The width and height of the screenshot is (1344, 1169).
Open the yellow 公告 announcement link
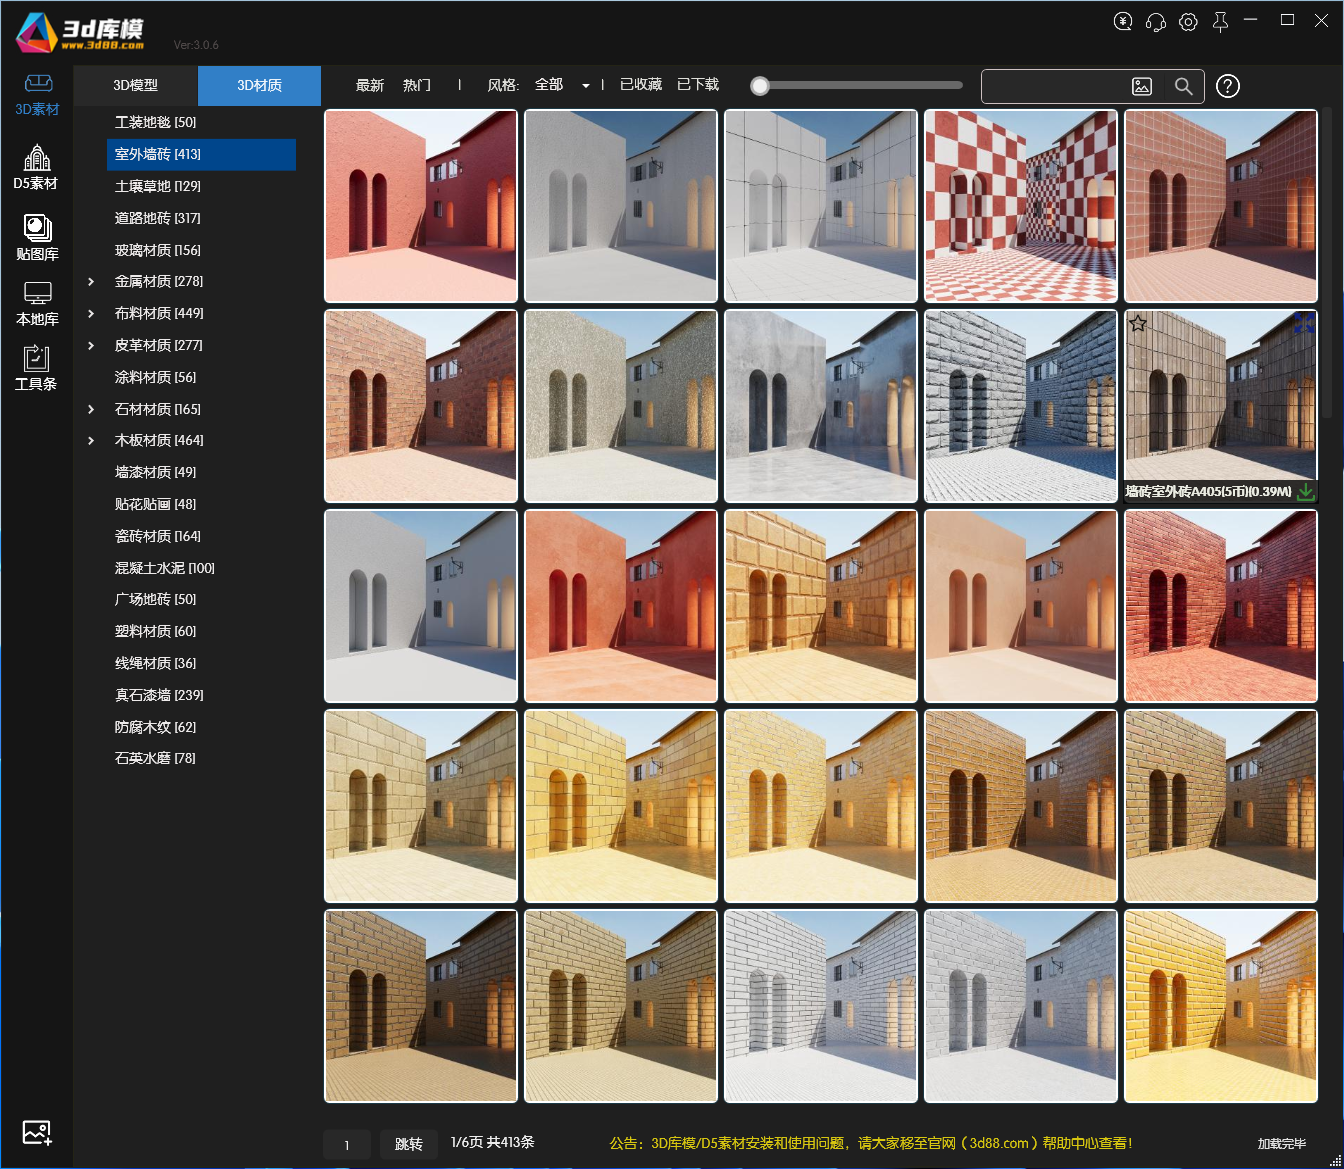click(871, 1143)
